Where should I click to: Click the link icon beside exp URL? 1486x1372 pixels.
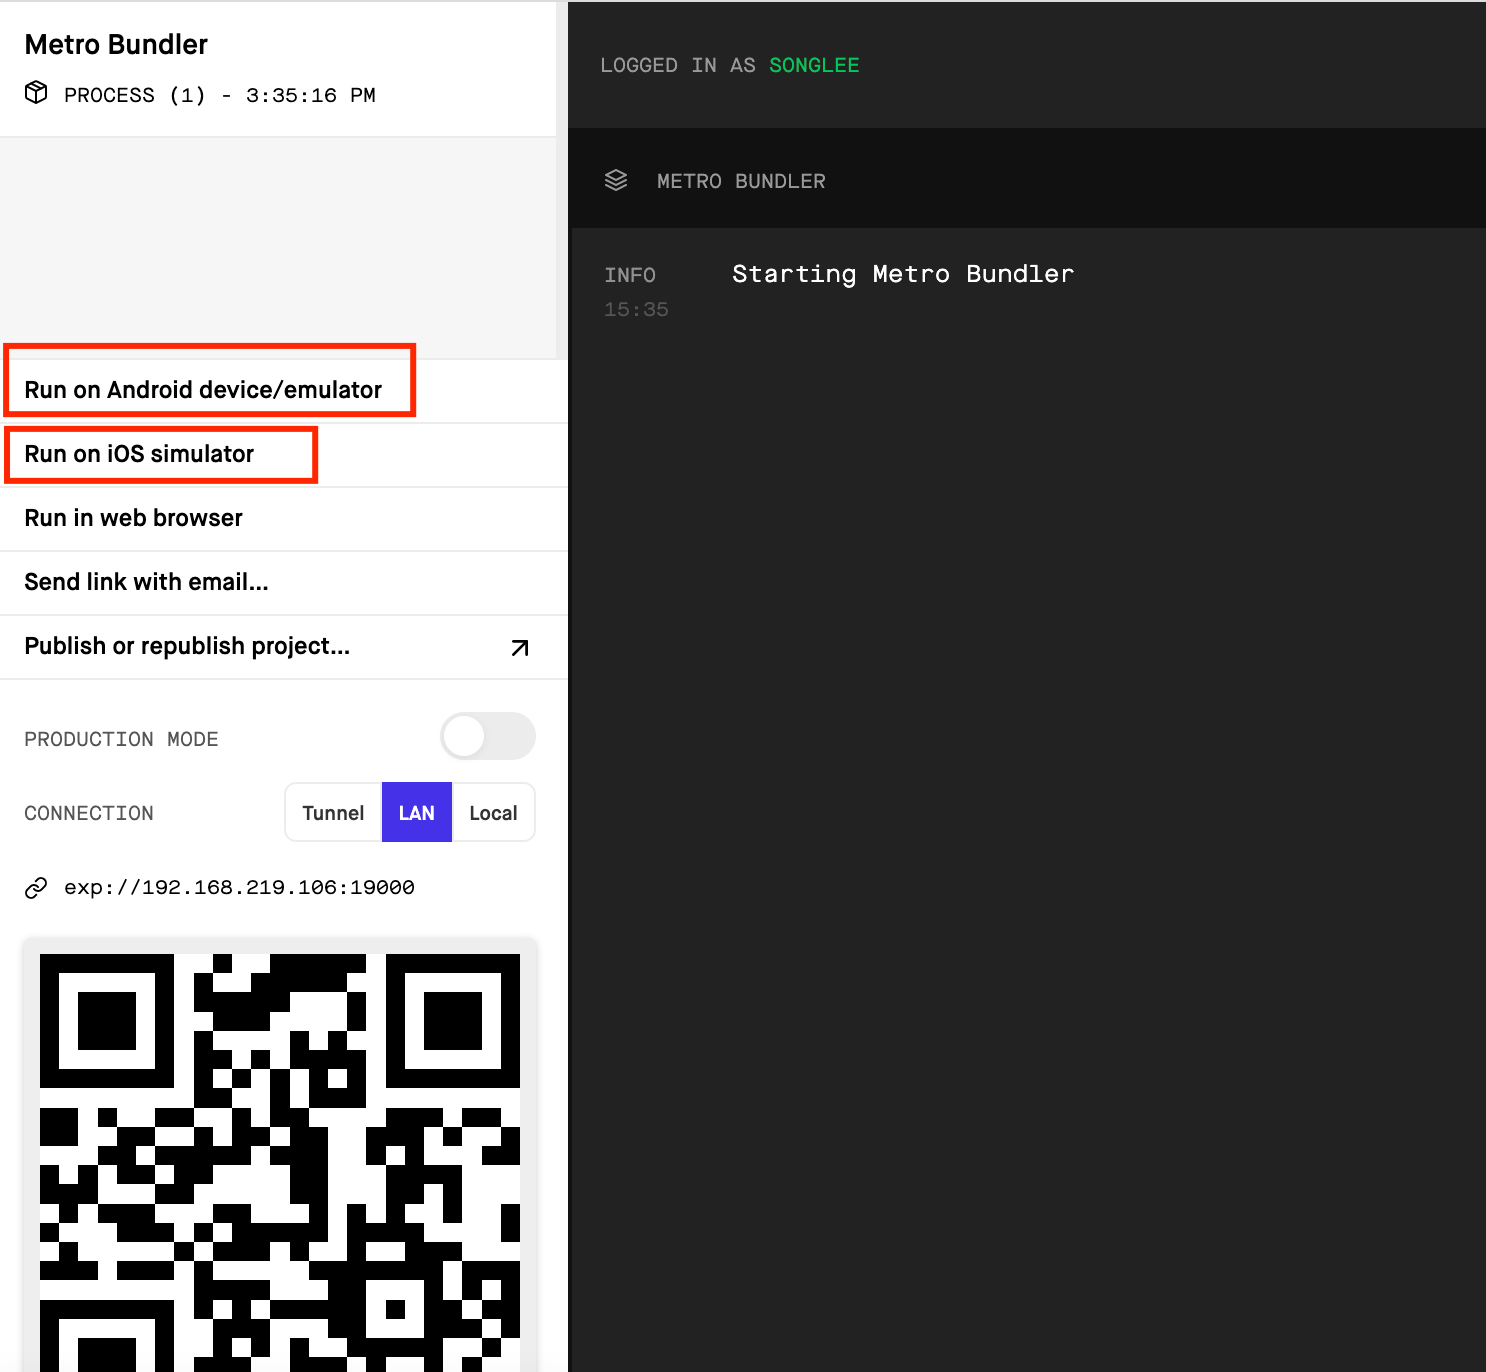(x=36, y=888)
